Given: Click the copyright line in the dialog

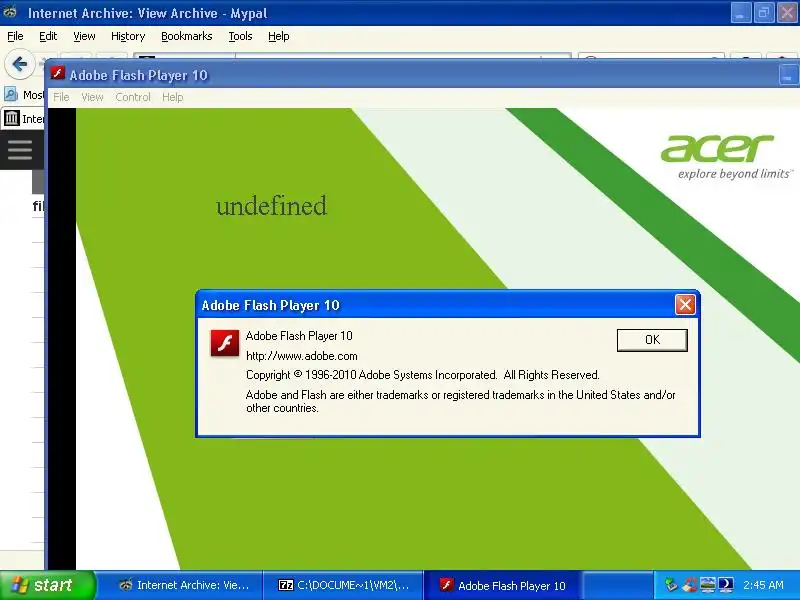Looking at the screenshot, I should [422, 375].
